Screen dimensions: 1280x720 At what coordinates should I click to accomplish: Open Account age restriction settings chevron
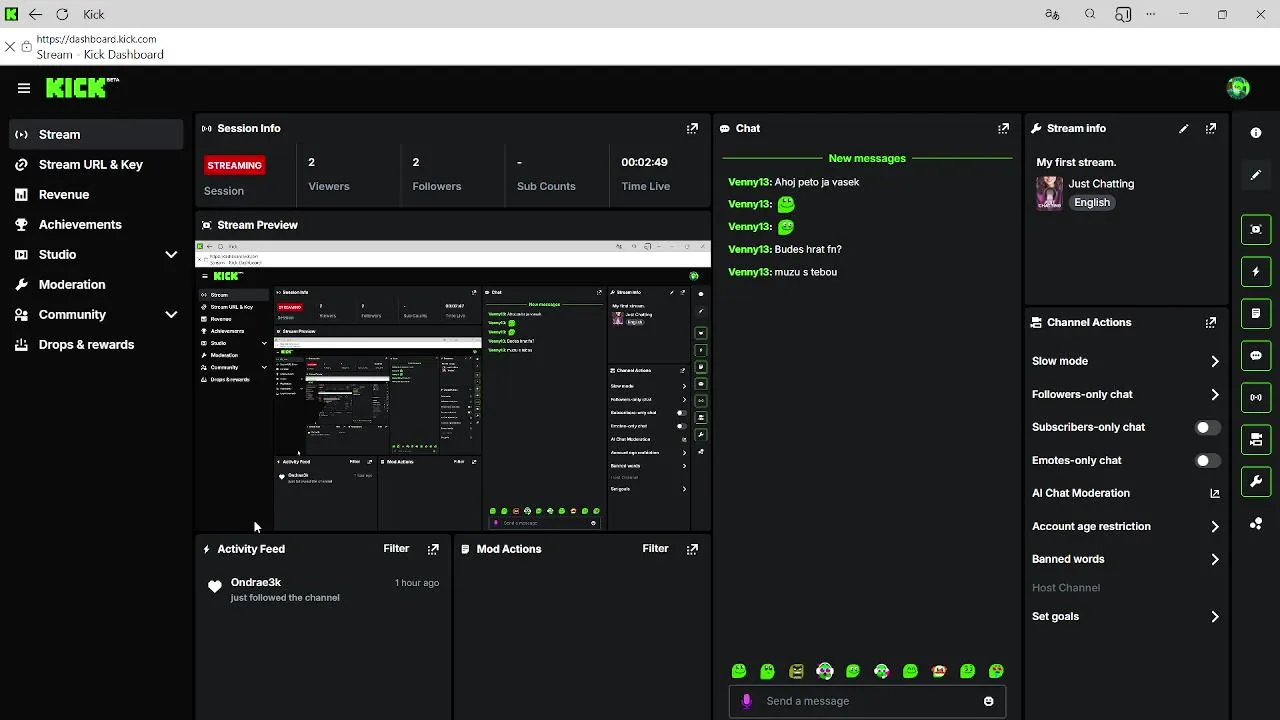click(x=1215, y=526)
